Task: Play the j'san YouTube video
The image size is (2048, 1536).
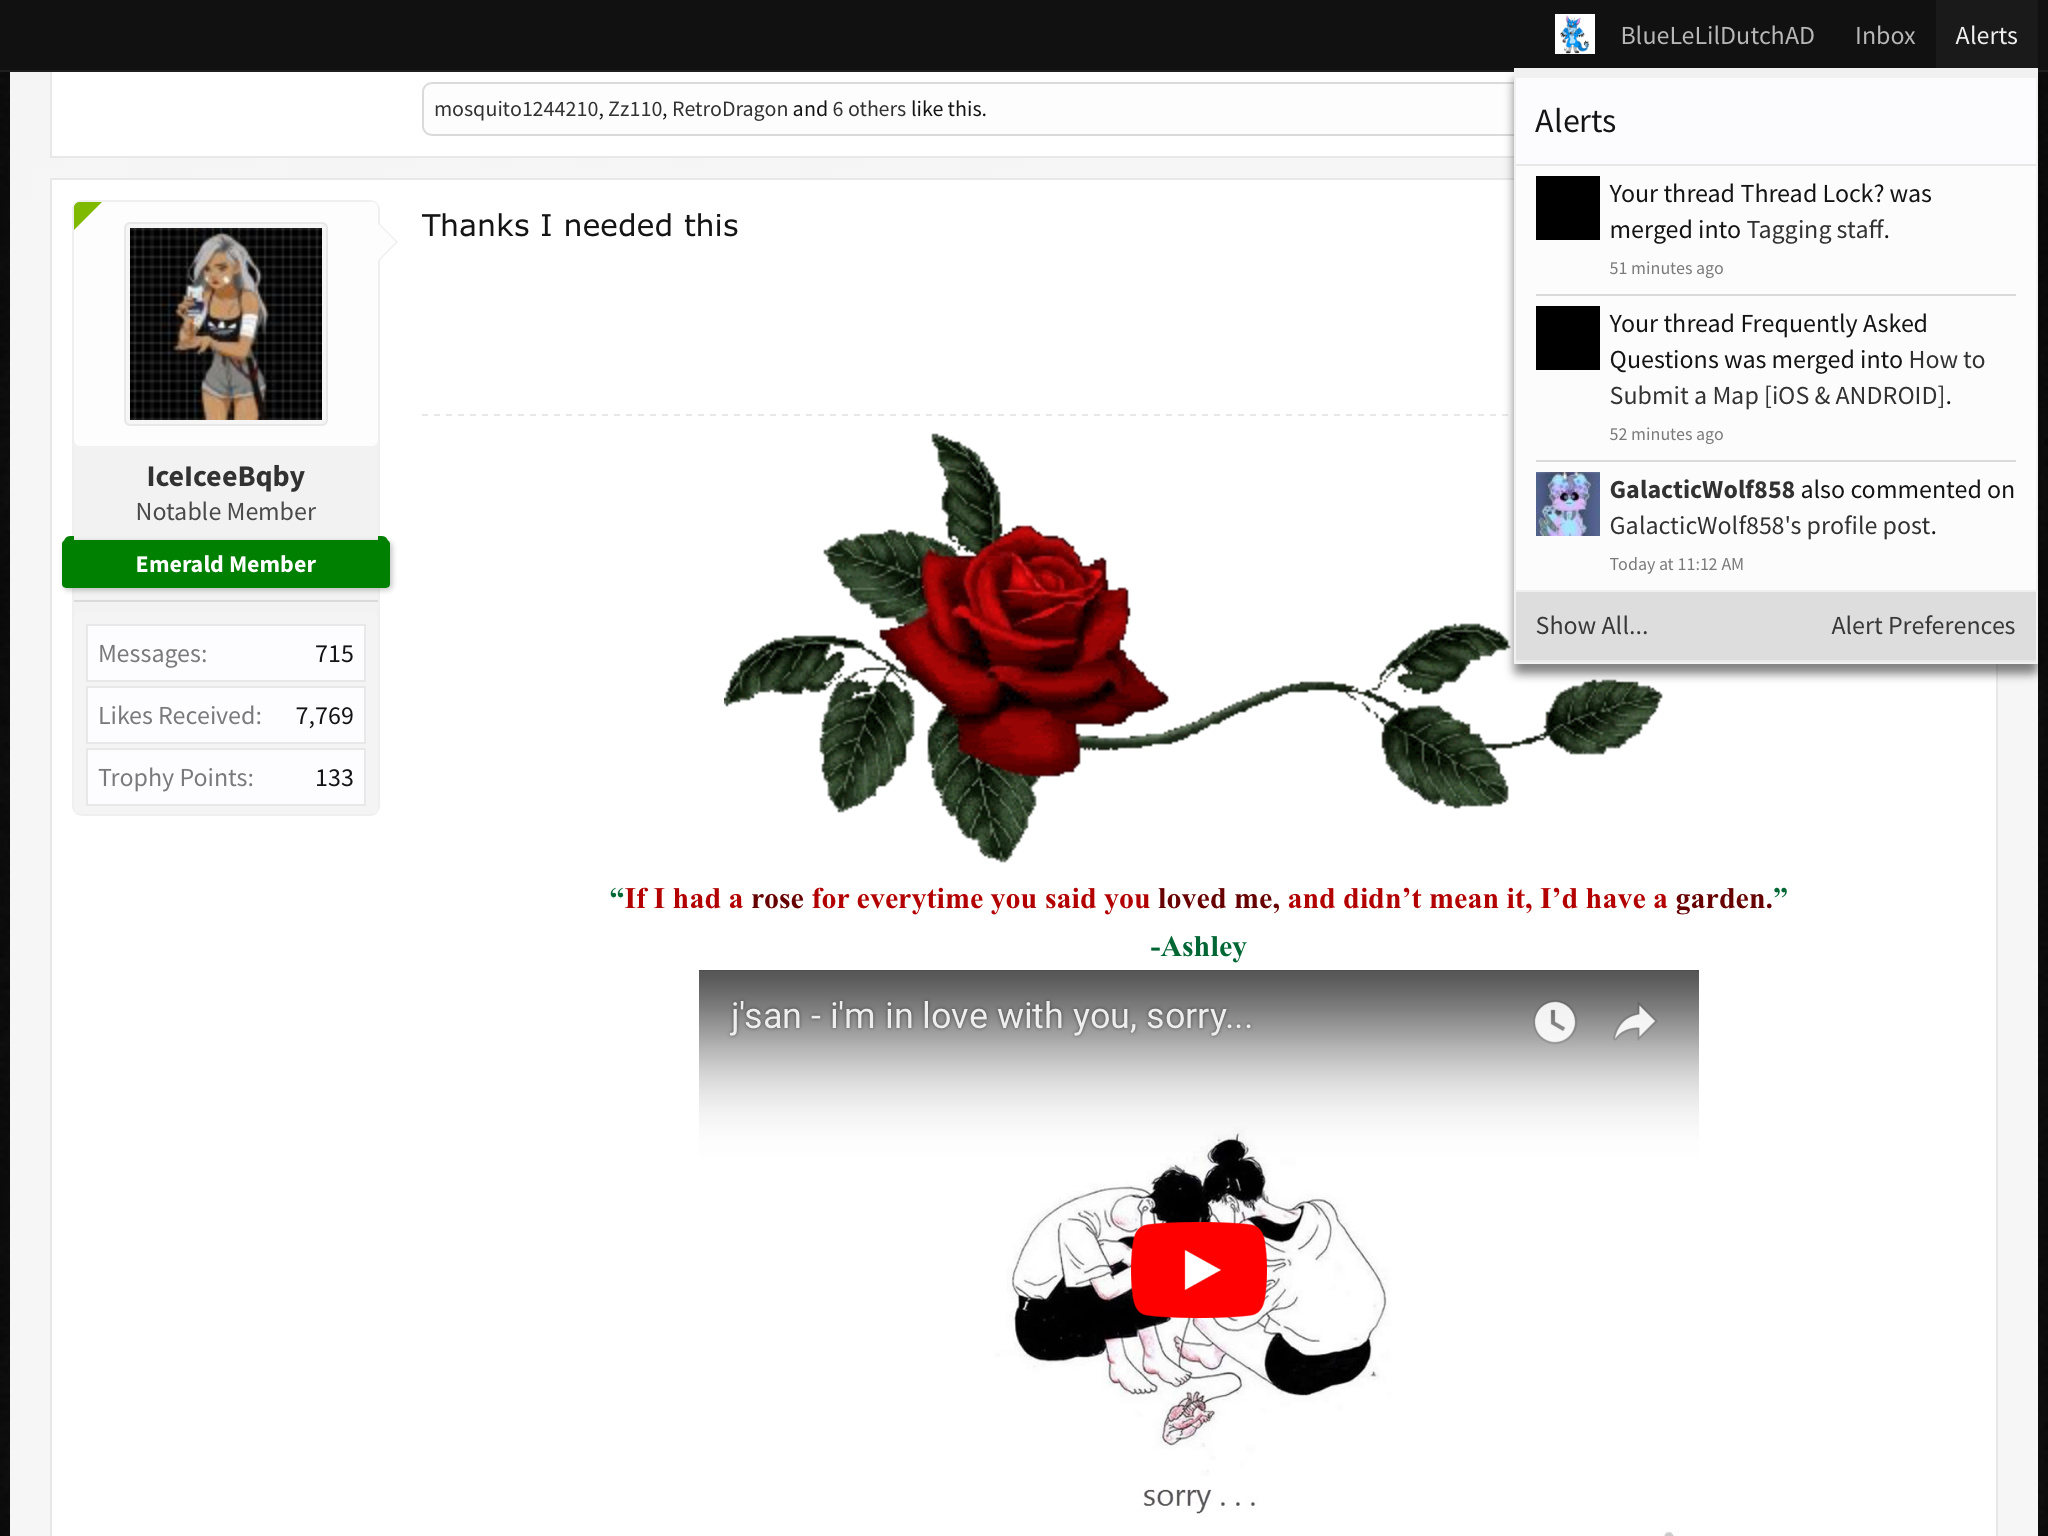Action: [1199, 1270]
